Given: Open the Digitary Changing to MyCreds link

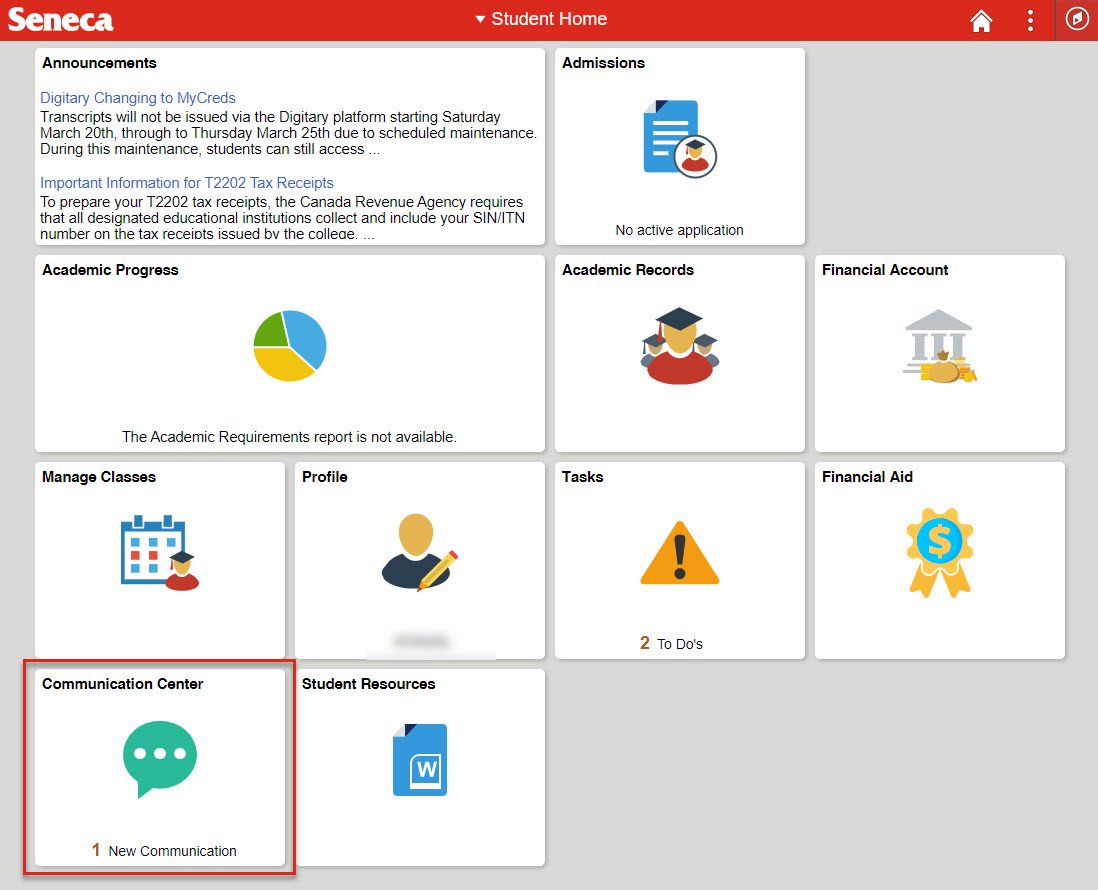Looking at the screenshot, I should pyautogui.click(x=138, y=98).
